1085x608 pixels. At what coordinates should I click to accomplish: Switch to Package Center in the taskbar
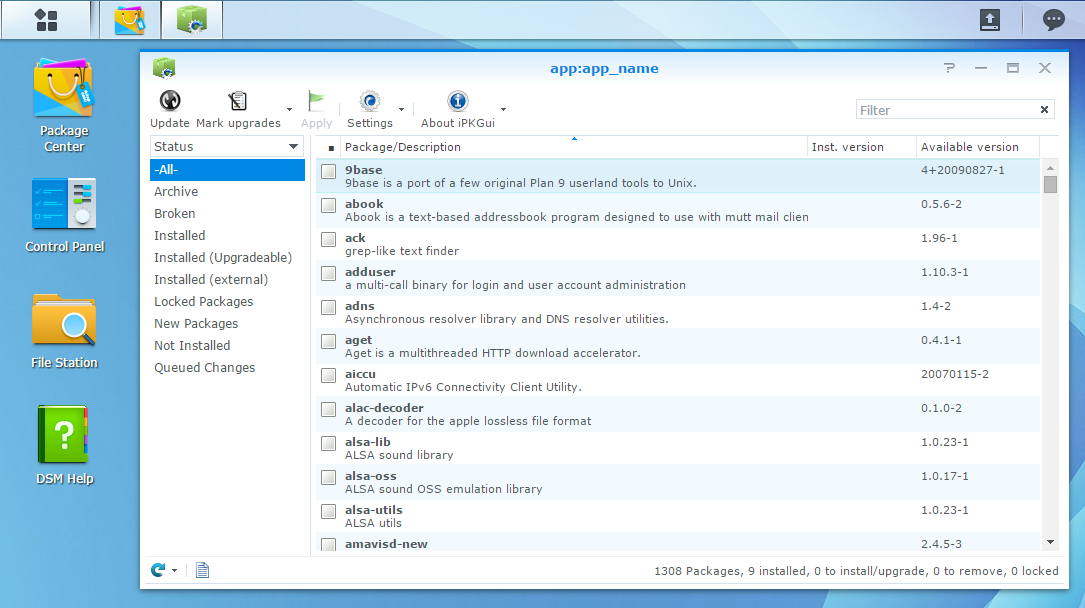click(130, 19)
